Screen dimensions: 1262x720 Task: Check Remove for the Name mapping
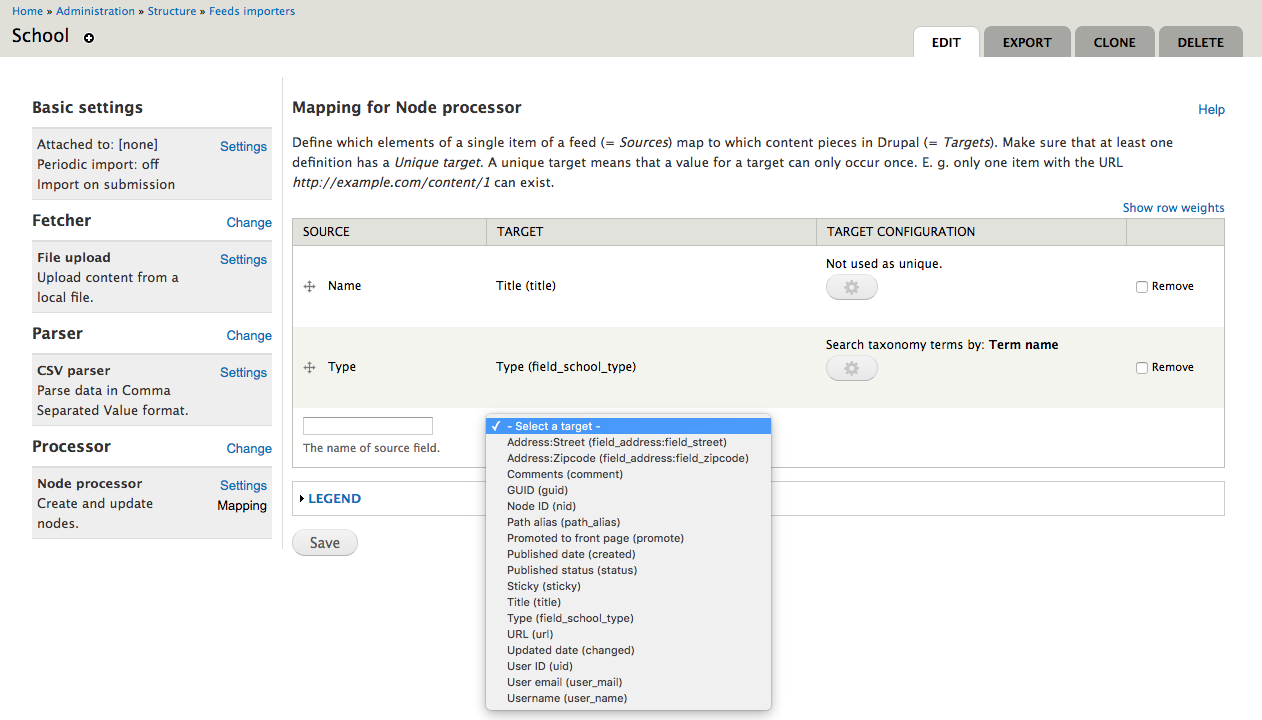[1142, 287]
